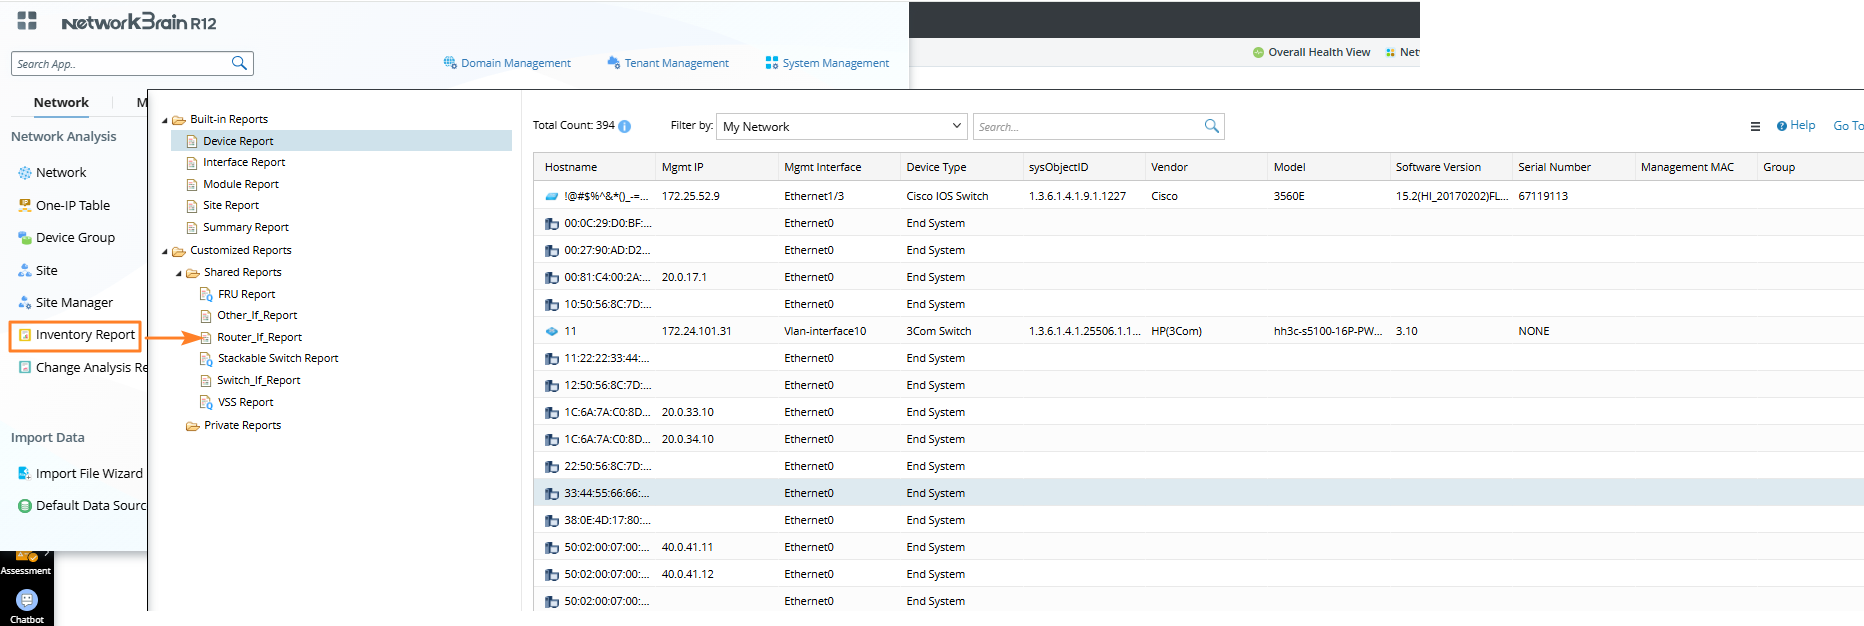
Task: Click the Import File Wizard icon
Action: (x=24, y=473)
